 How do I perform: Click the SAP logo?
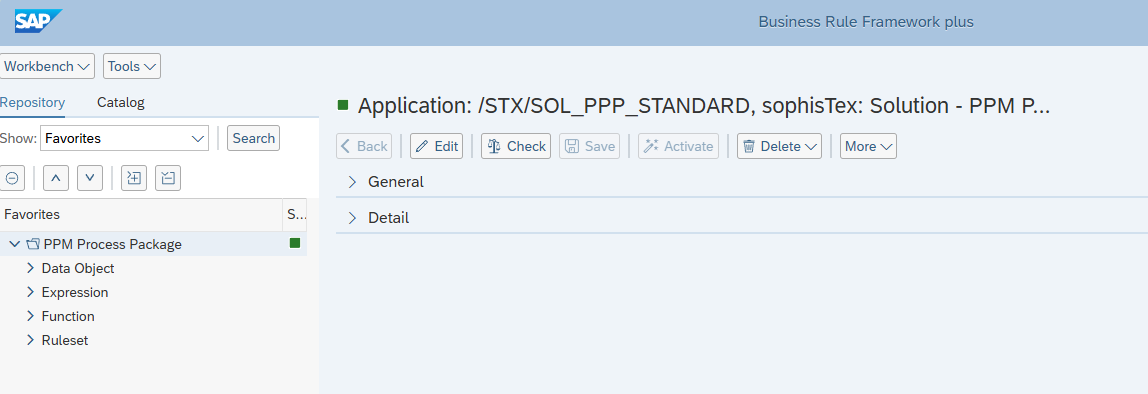(38, 21)
